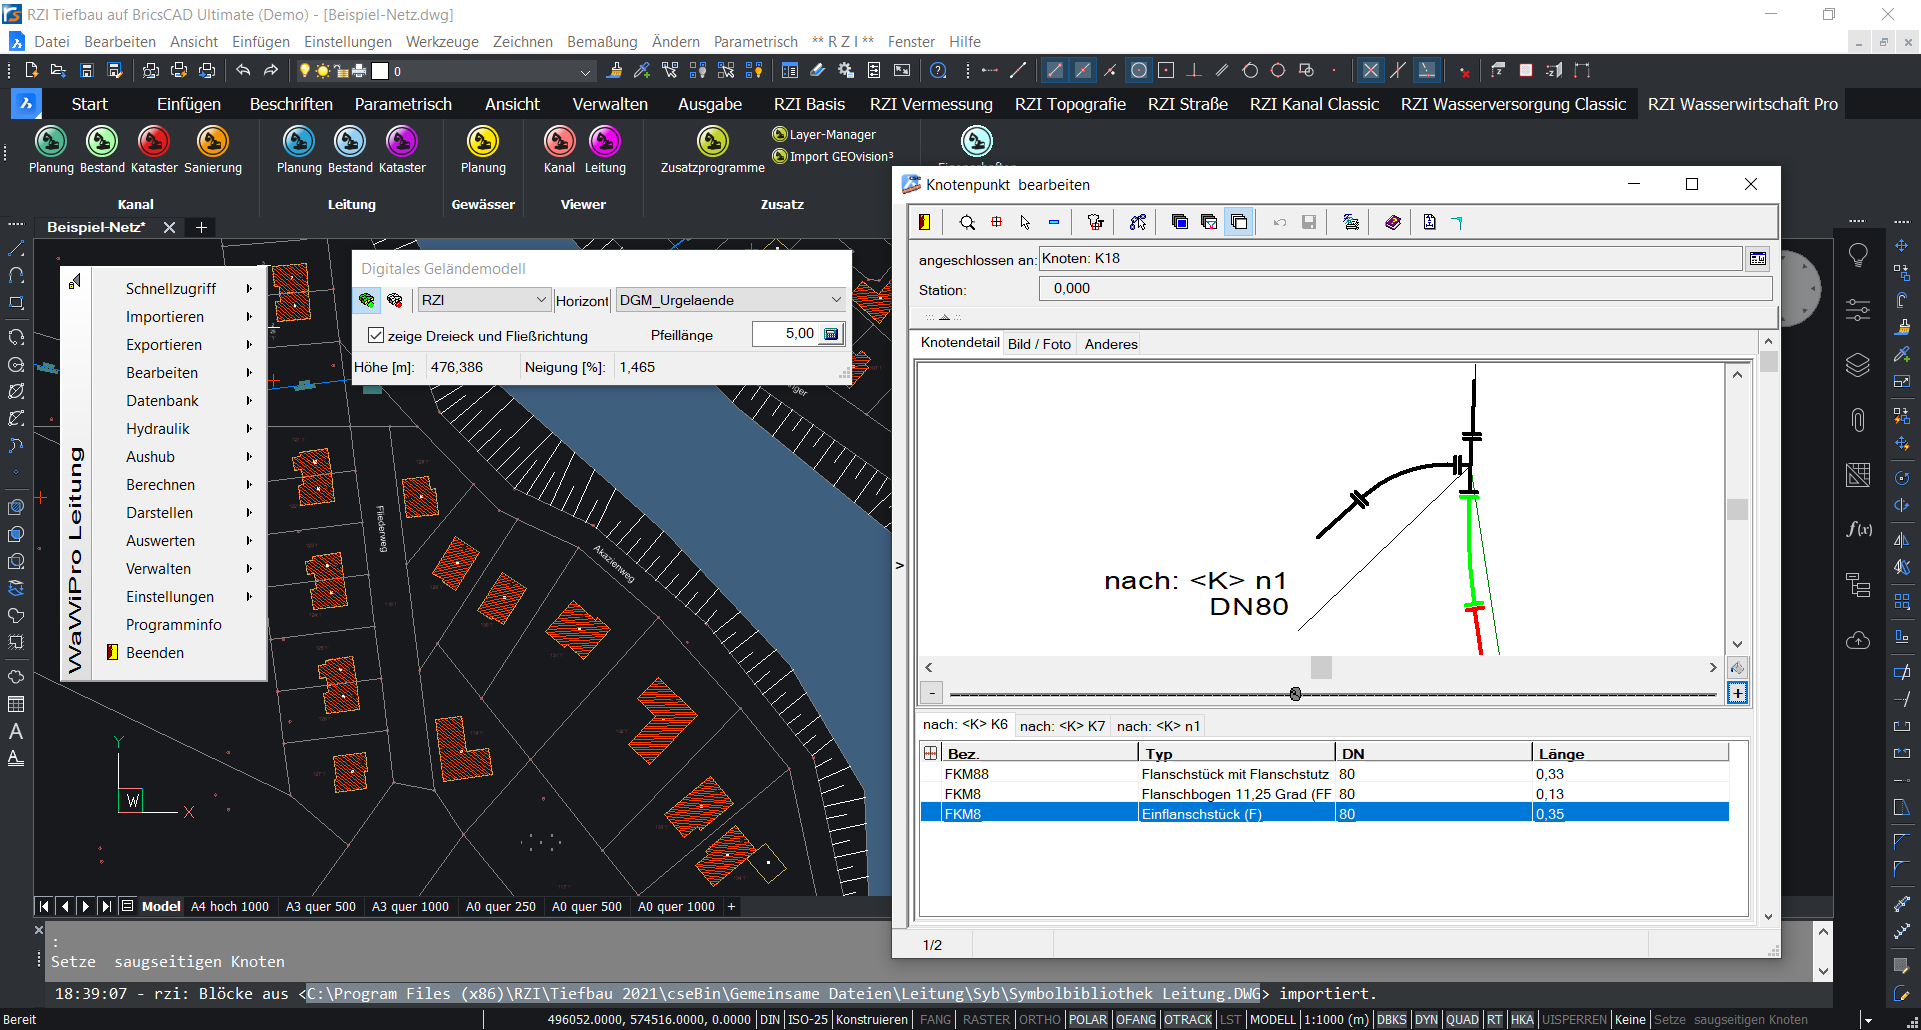Add new layout tab with plus button
The width and height of the screenshot is (1921, 1030).
(x=731, y=906)
